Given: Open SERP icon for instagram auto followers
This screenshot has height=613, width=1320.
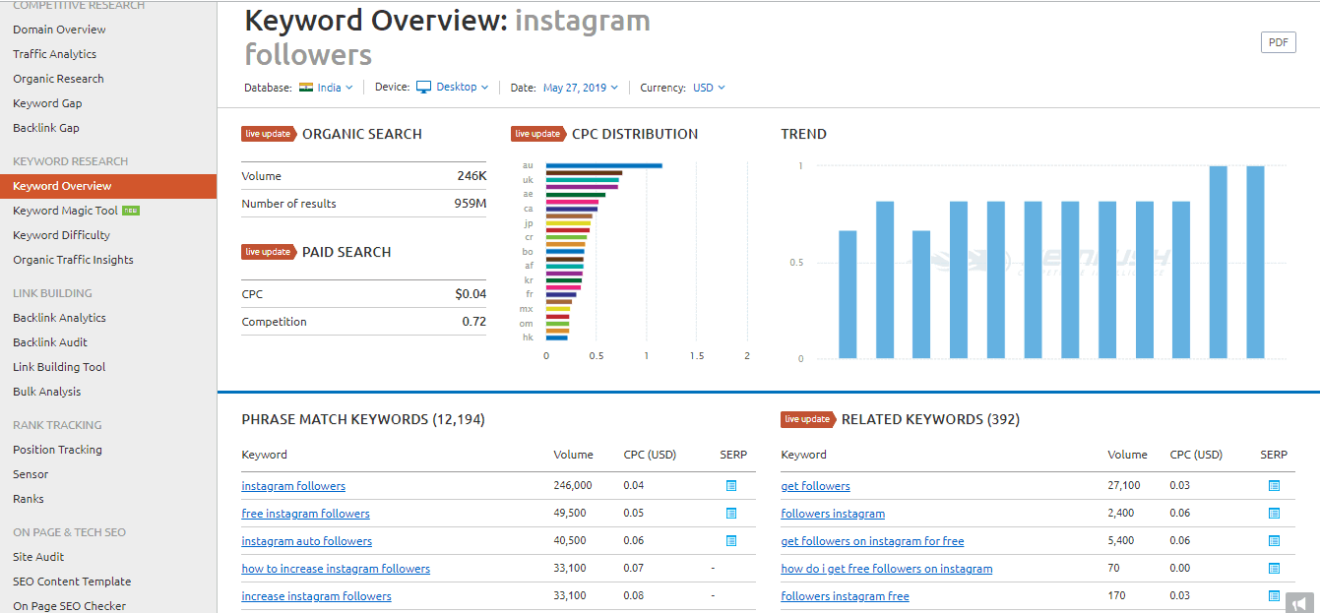Looking at the screenshot, I should [731, 541].
